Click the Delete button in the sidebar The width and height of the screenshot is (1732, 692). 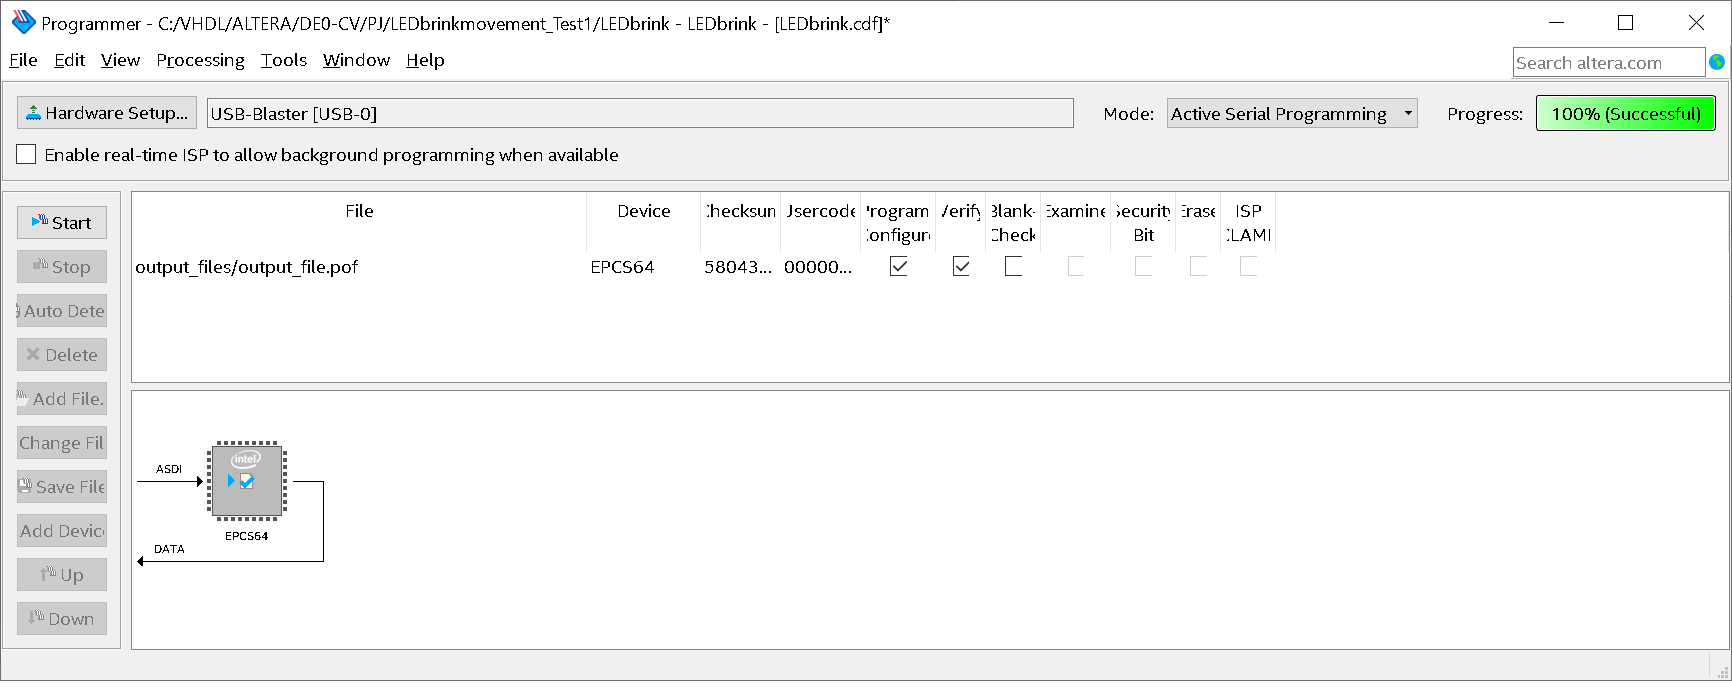(x=62, y=354)
